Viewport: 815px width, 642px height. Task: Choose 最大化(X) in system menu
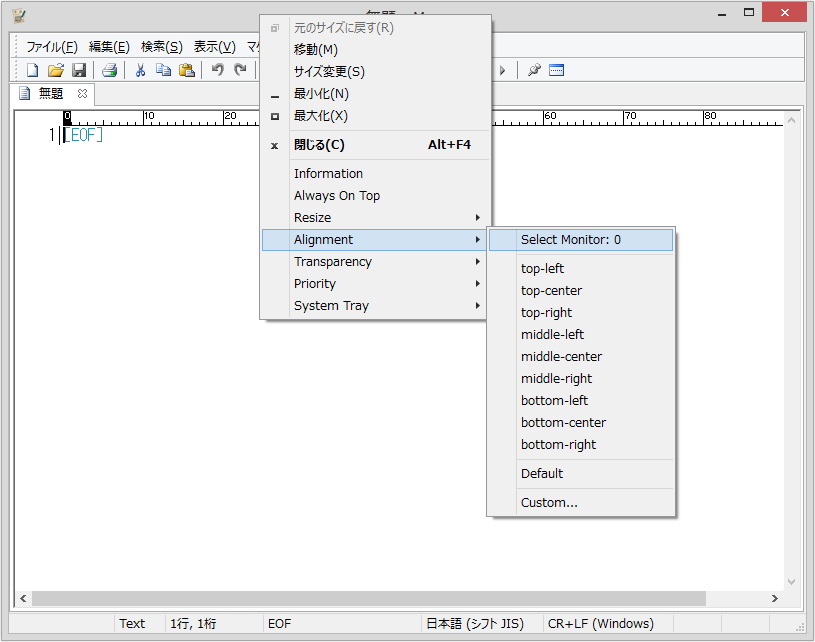tap(375, 116)
